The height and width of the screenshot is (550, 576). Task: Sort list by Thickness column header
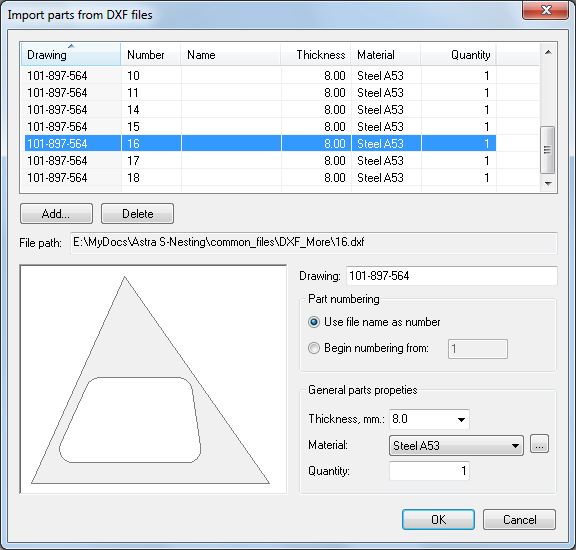point(316,55)
